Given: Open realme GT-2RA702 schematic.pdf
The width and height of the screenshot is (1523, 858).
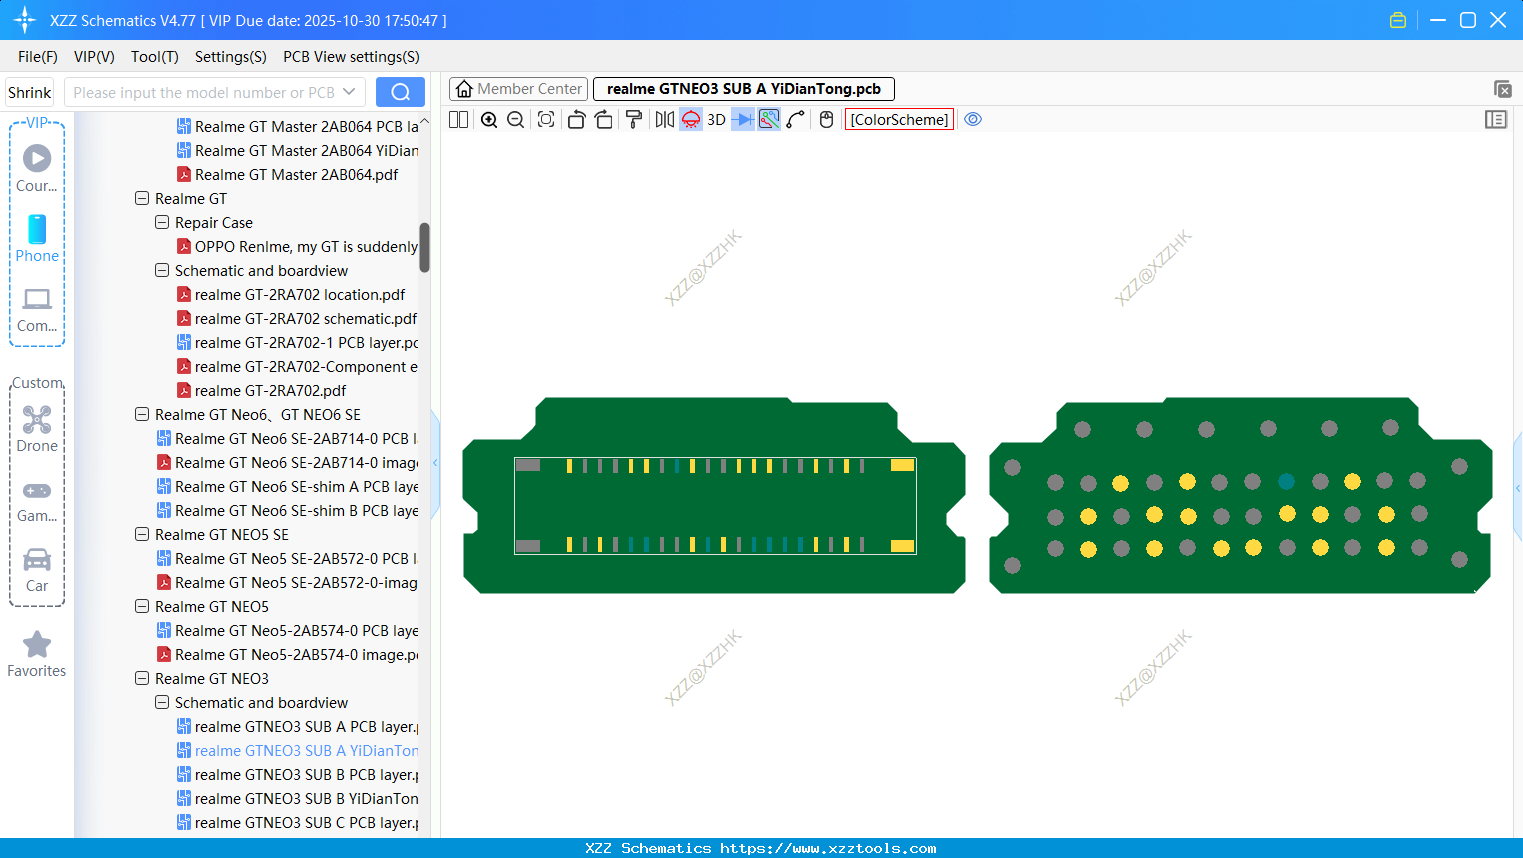Looking at the screenshot, I should point(306,319).
